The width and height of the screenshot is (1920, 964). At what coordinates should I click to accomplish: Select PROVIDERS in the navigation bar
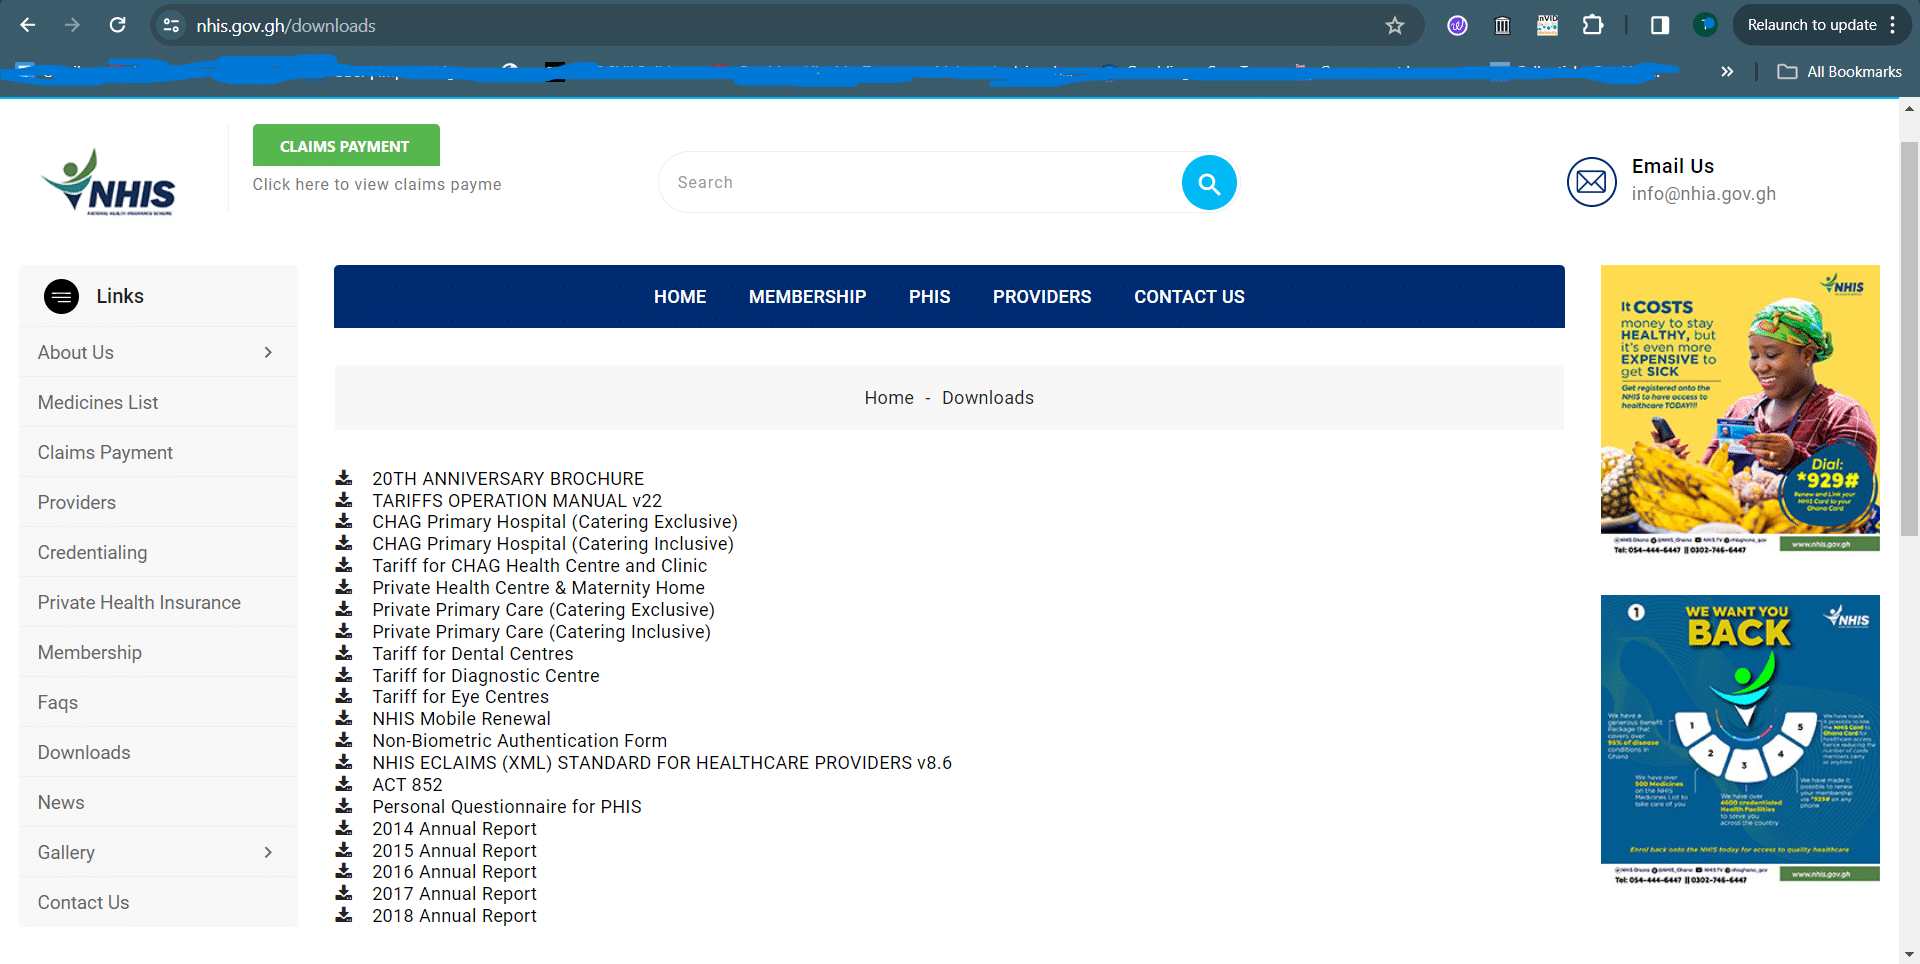(x=1042, y=297)
